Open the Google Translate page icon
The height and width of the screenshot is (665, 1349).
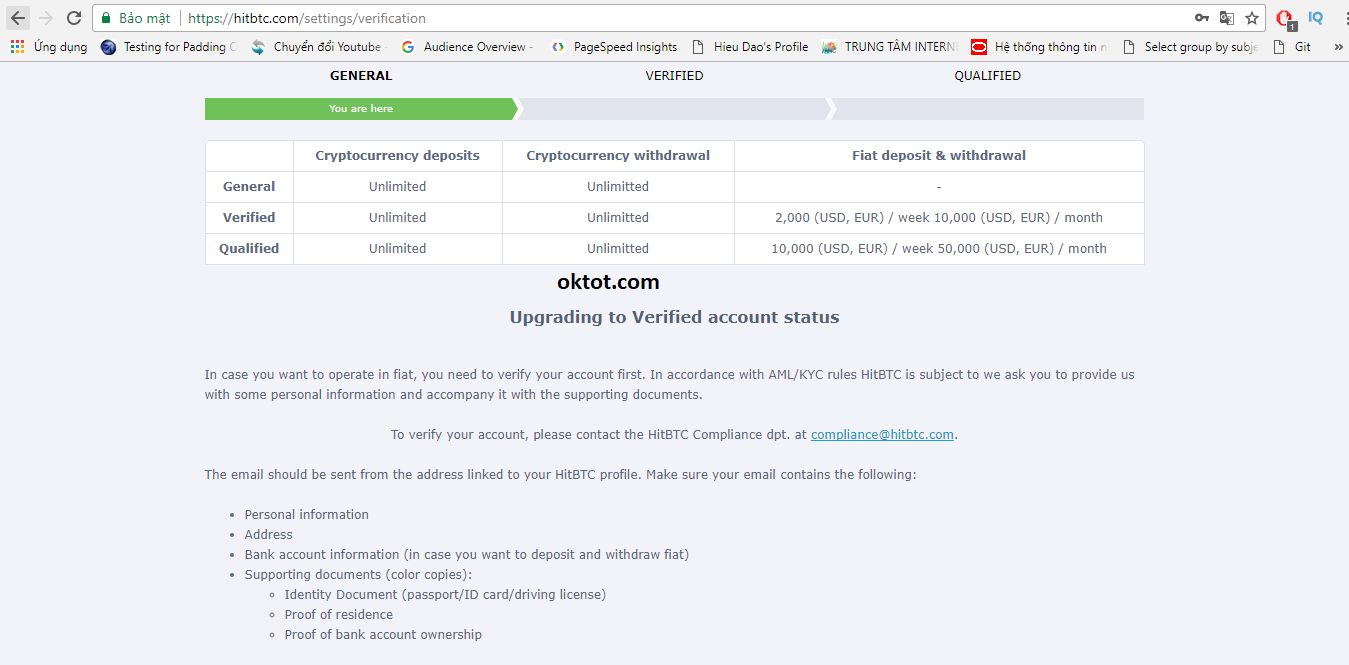tap(1227, 18)
